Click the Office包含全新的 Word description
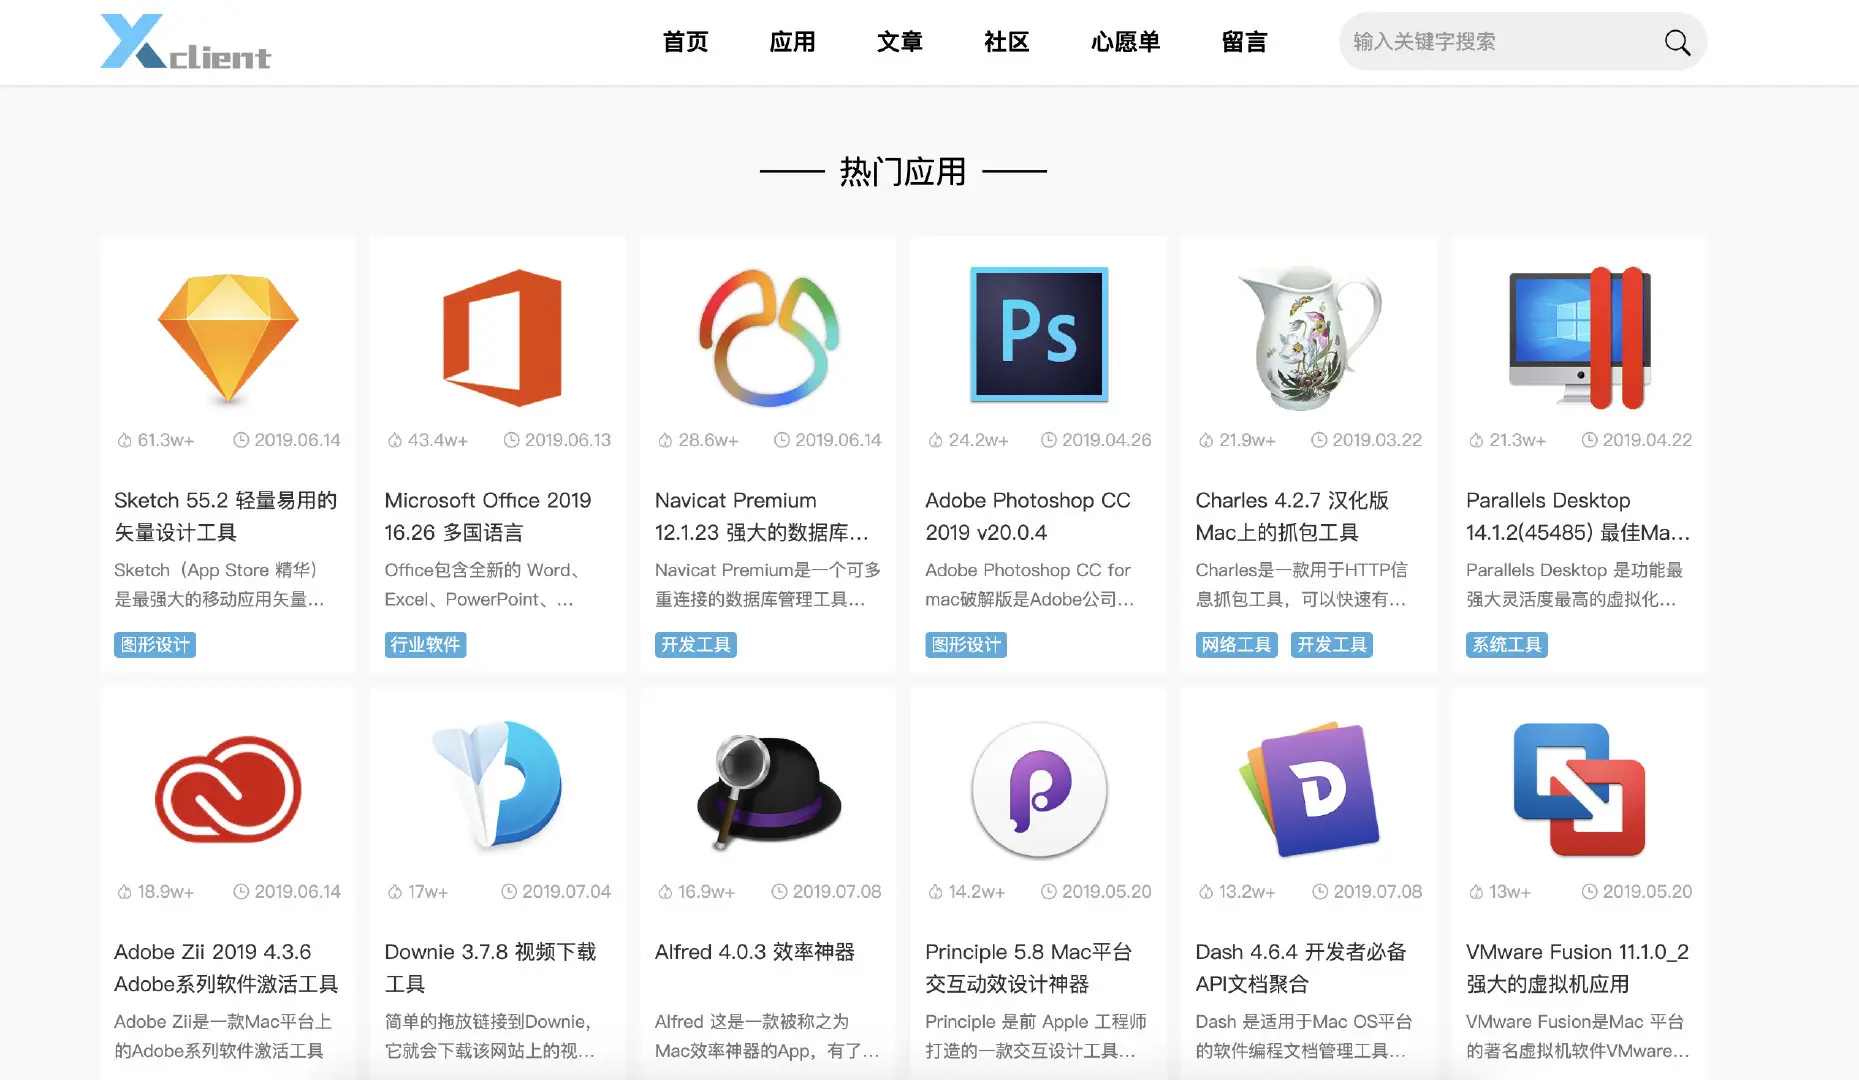Image resolution: width=1859 pixels, height=1080 pixels. pos(483,585)
